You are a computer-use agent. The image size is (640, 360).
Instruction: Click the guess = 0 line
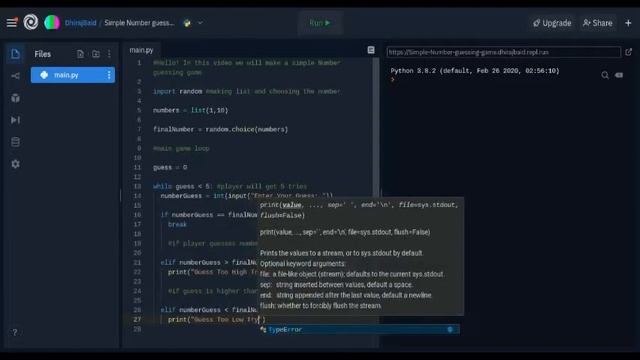click(170, 167)
